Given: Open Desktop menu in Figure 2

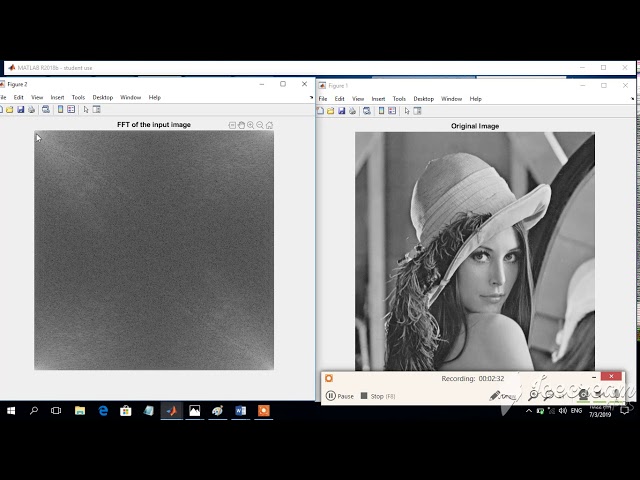Looking at the screenshot, I should (102, 97).
